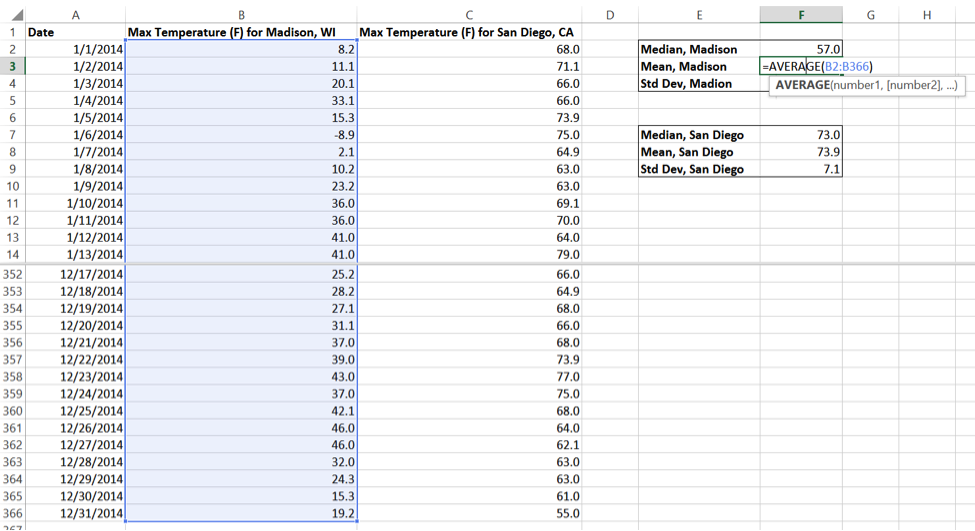The height and width of the screenshot is (531, 975).
Task: Click row header 366
Action: pyautogui.click(x=13, y=514)
